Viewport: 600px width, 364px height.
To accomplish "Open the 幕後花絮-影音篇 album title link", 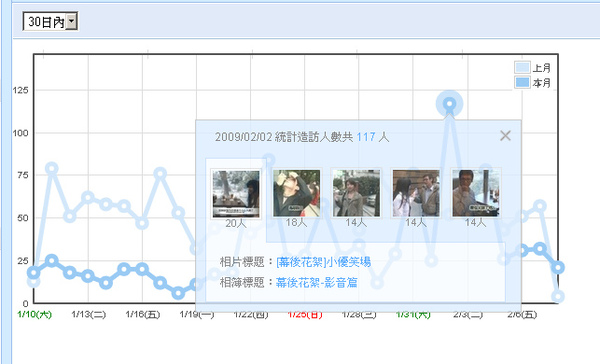I will click(x=316, y=282).
